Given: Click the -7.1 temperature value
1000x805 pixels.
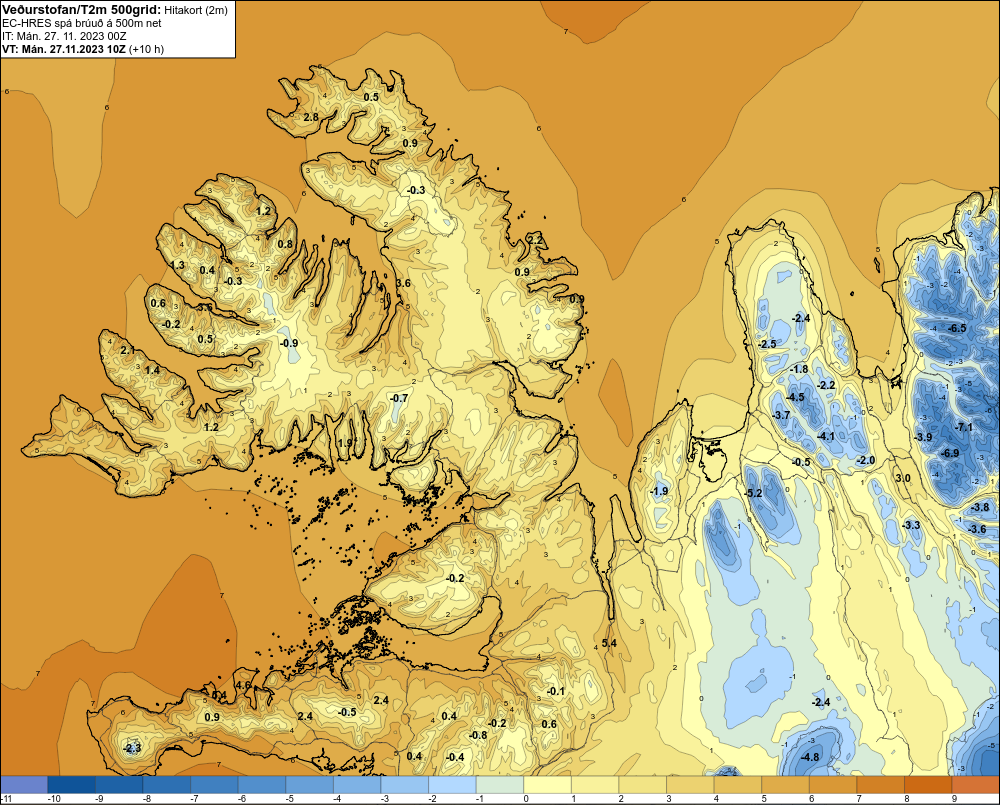Looking at the screenshot, I should pos(964,427).
